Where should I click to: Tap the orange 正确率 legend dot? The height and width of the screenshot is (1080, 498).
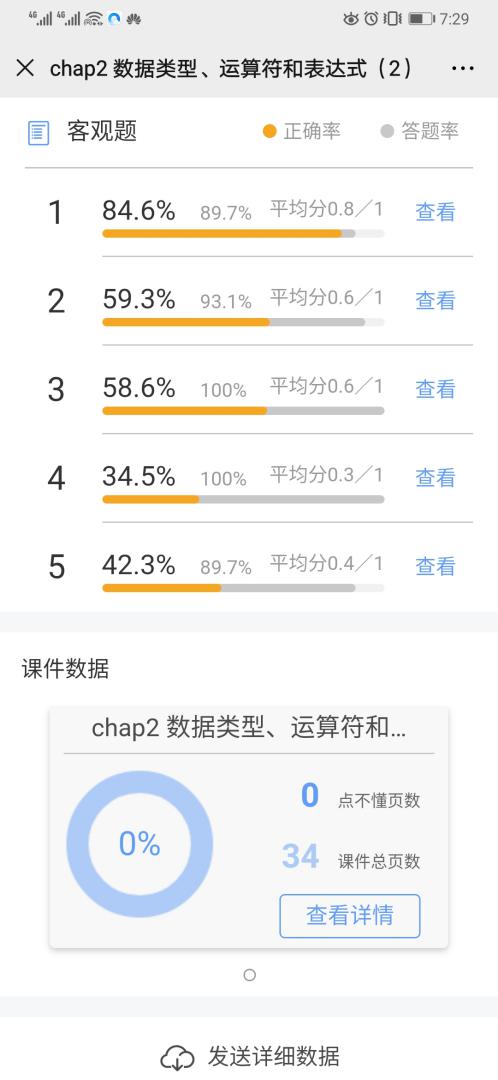click(269, 131)
